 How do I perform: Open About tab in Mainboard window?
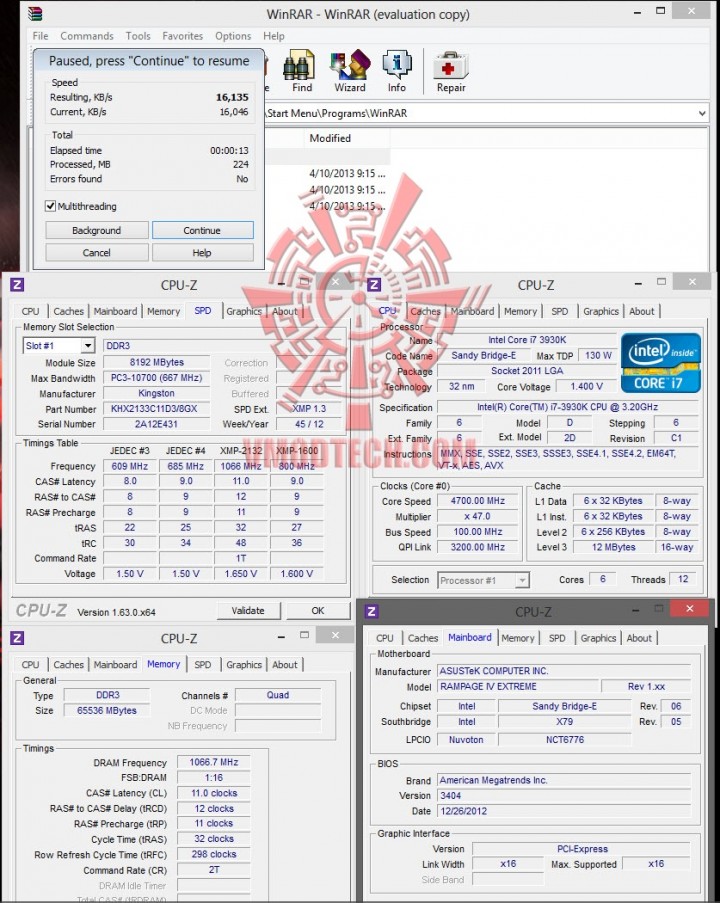click(x=639, y=638)
